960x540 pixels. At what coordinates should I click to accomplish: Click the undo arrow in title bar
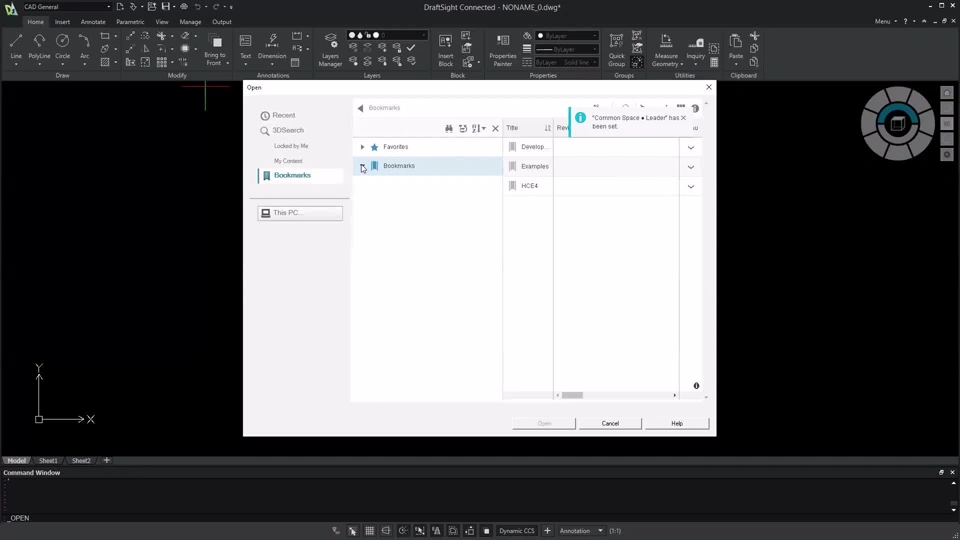pyautogui.click(x=198, y=7)
